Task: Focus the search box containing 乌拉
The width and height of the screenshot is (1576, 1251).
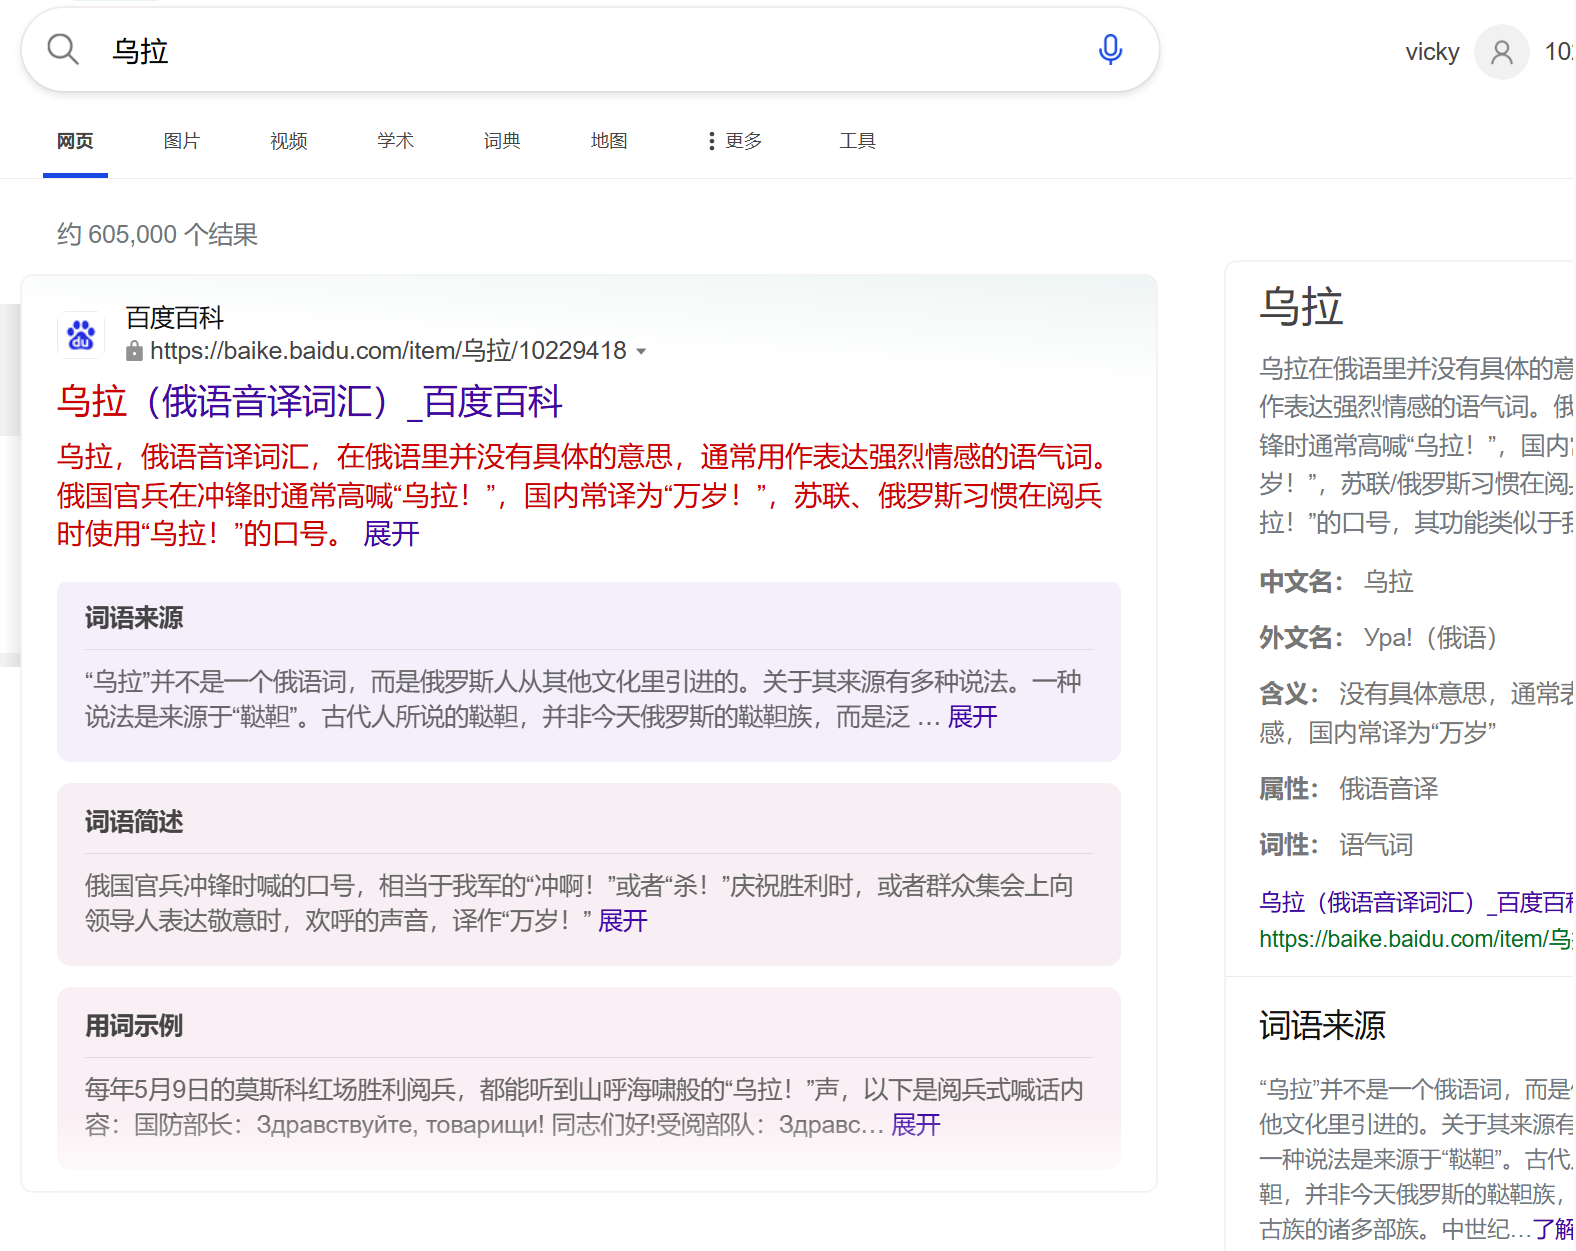Action: click(x=590, y=50)
